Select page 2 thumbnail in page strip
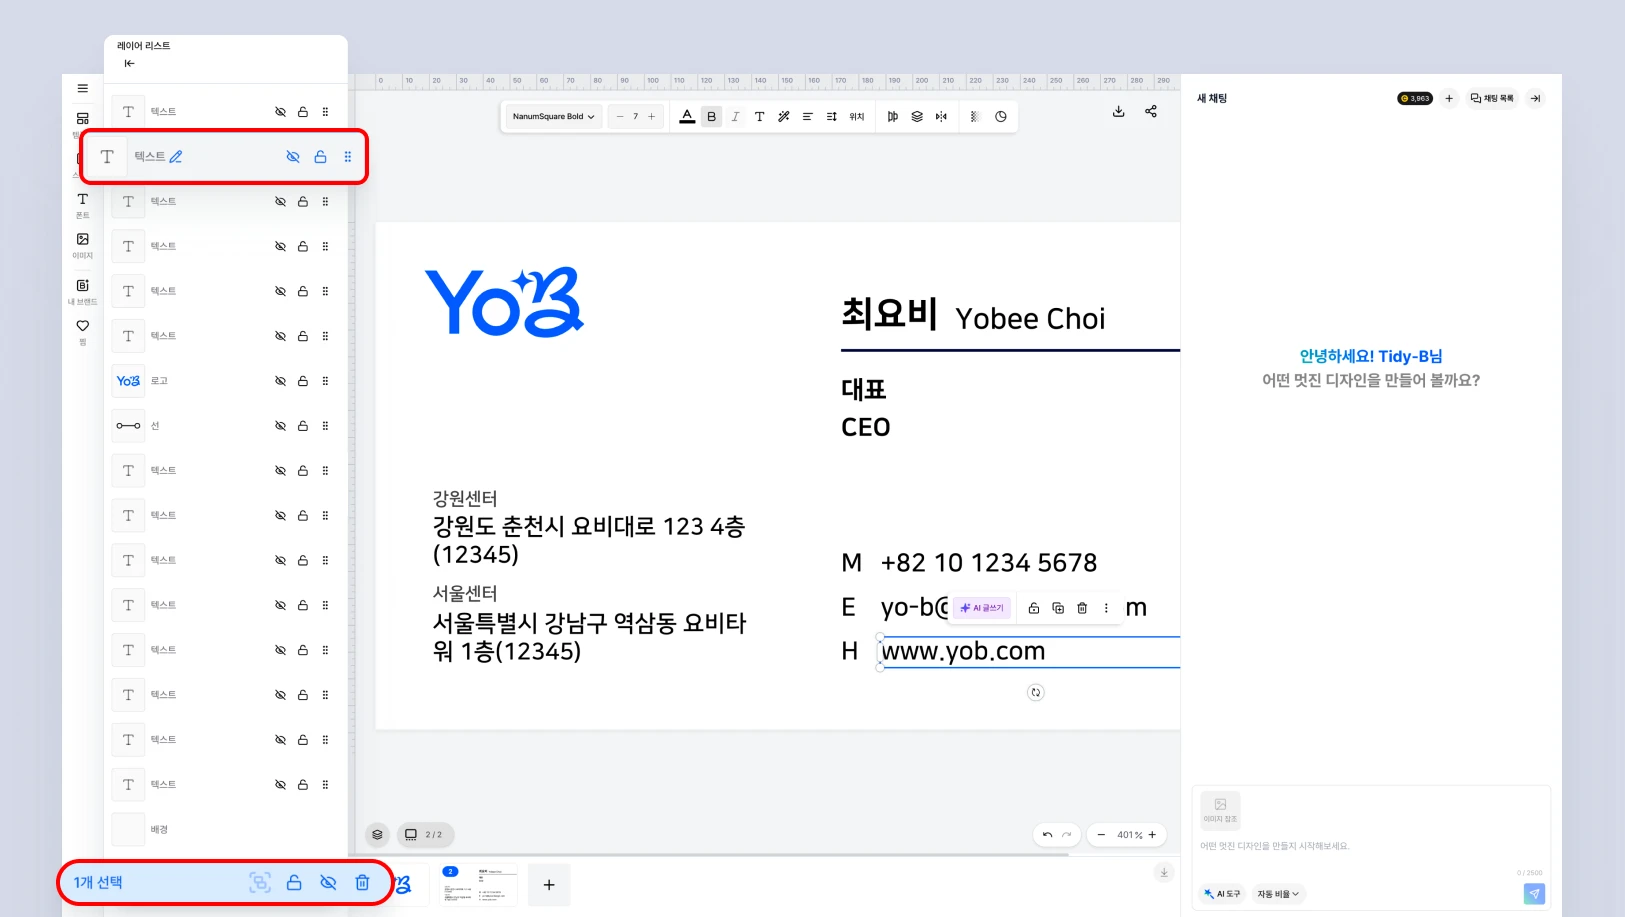 tap(480, 885)
